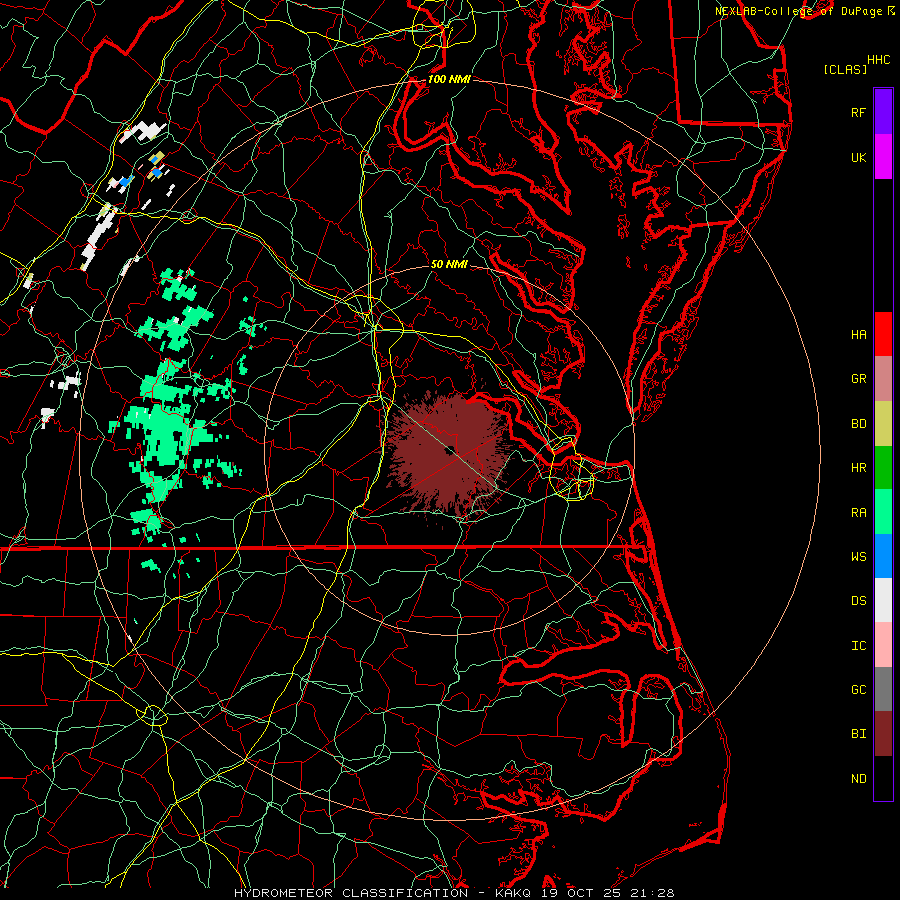Select the BD yellow legend color block
The width and height of the screenshot is (900, 900).
point(883,424)
